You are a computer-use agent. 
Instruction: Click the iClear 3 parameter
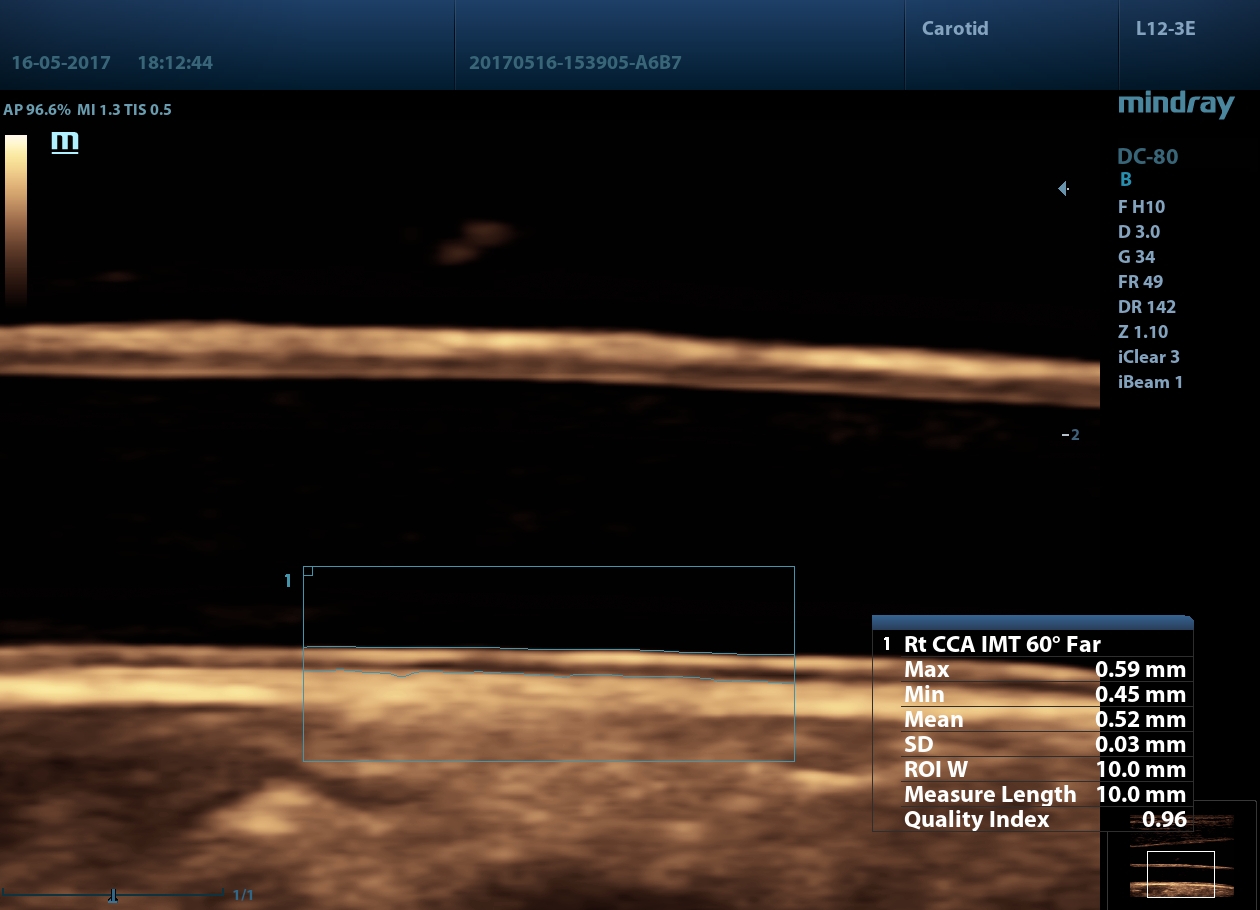click(x=1149, y=357)
